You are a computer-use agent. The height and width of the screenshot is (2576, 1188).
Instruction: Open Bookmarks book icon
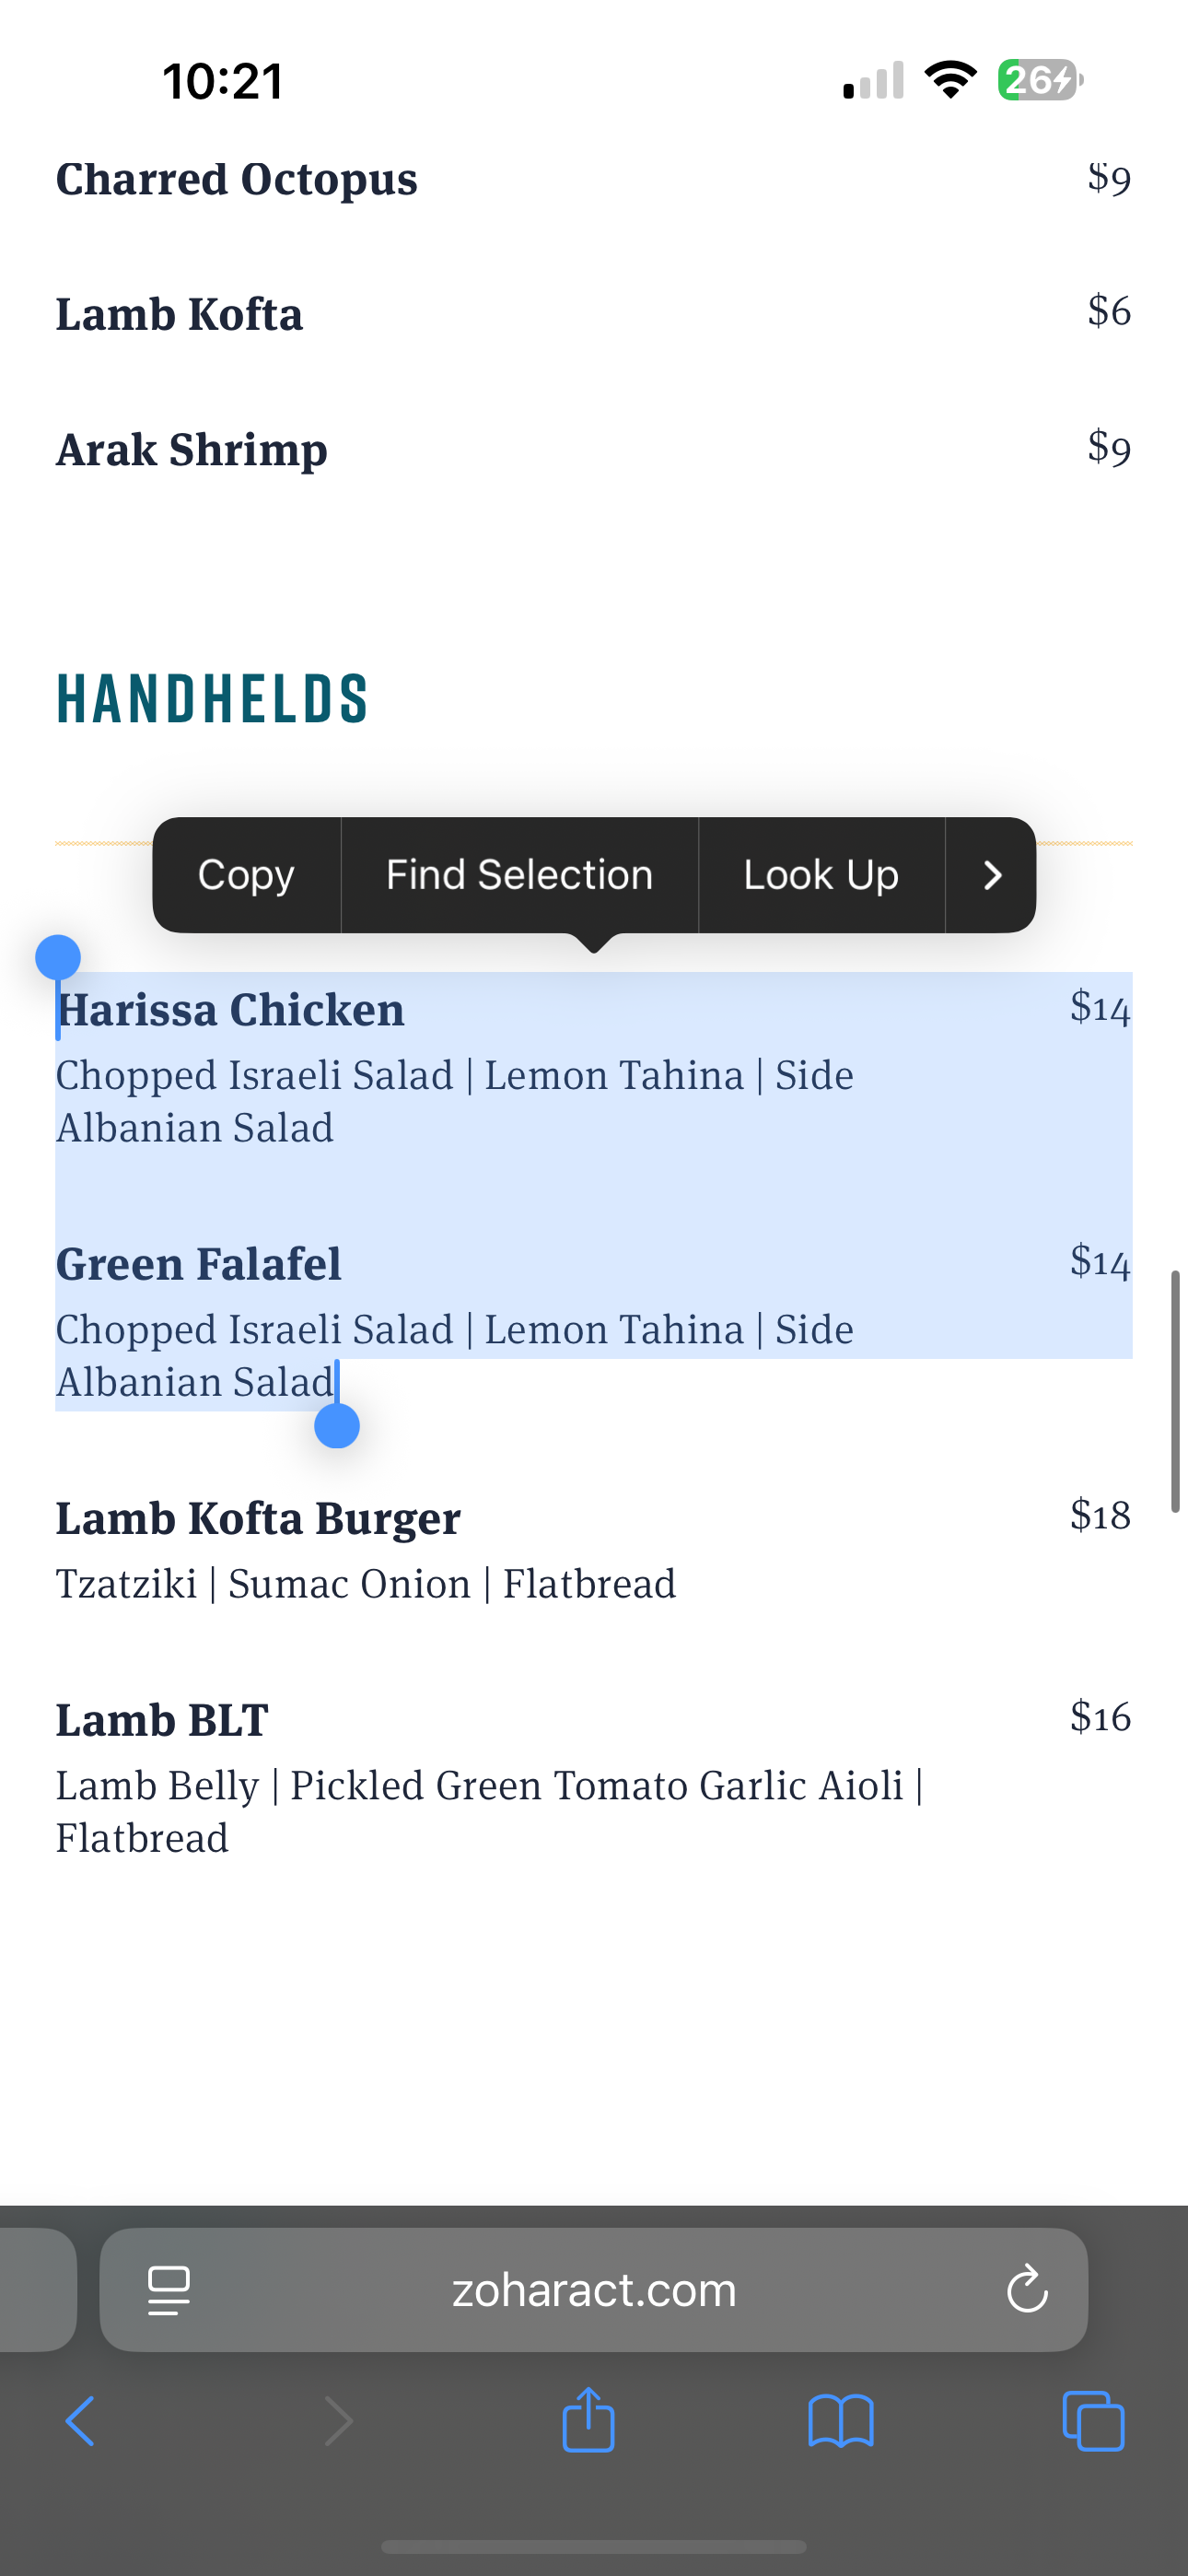841,2421
